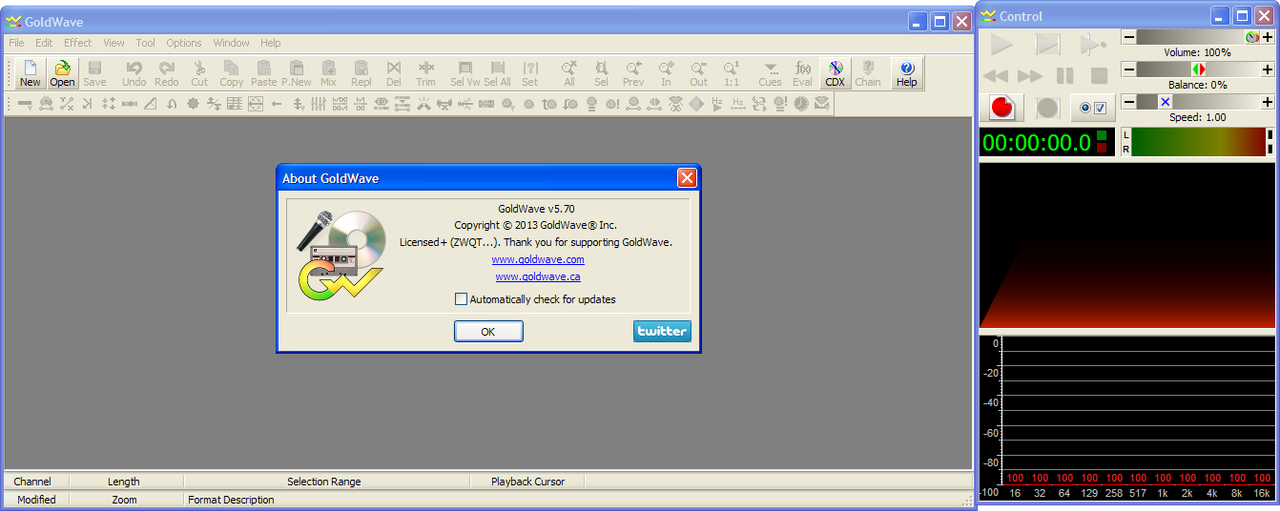Viewport: 1280px width, 511px height.
Task: Click the Balance slider knob
Action: 1198,69
